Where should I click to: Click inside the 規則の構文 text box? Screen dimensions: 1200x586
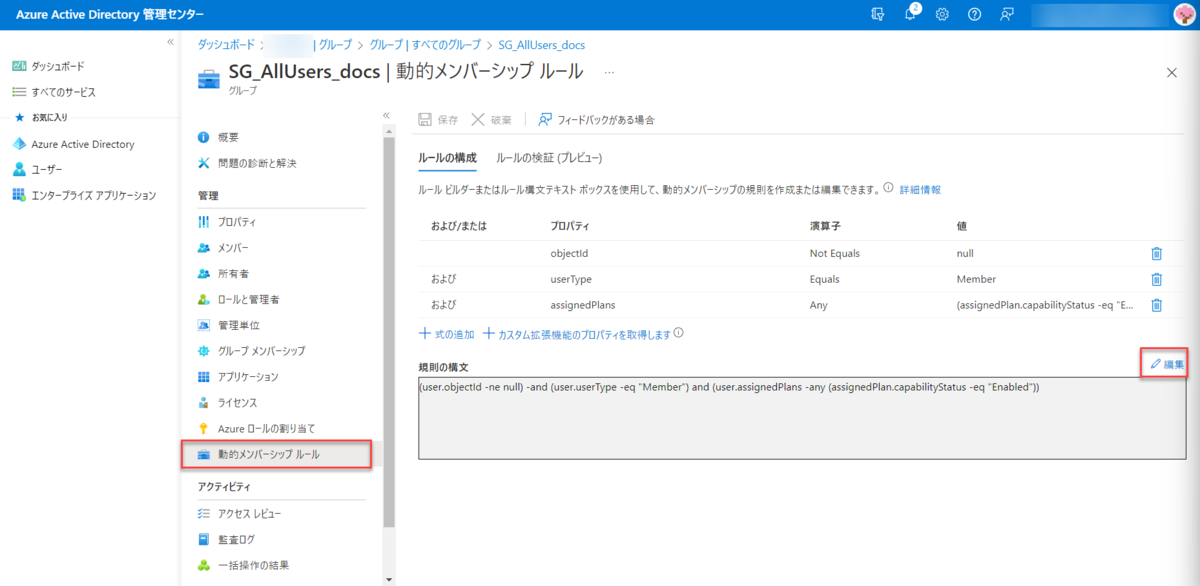[x=802, y=418]
